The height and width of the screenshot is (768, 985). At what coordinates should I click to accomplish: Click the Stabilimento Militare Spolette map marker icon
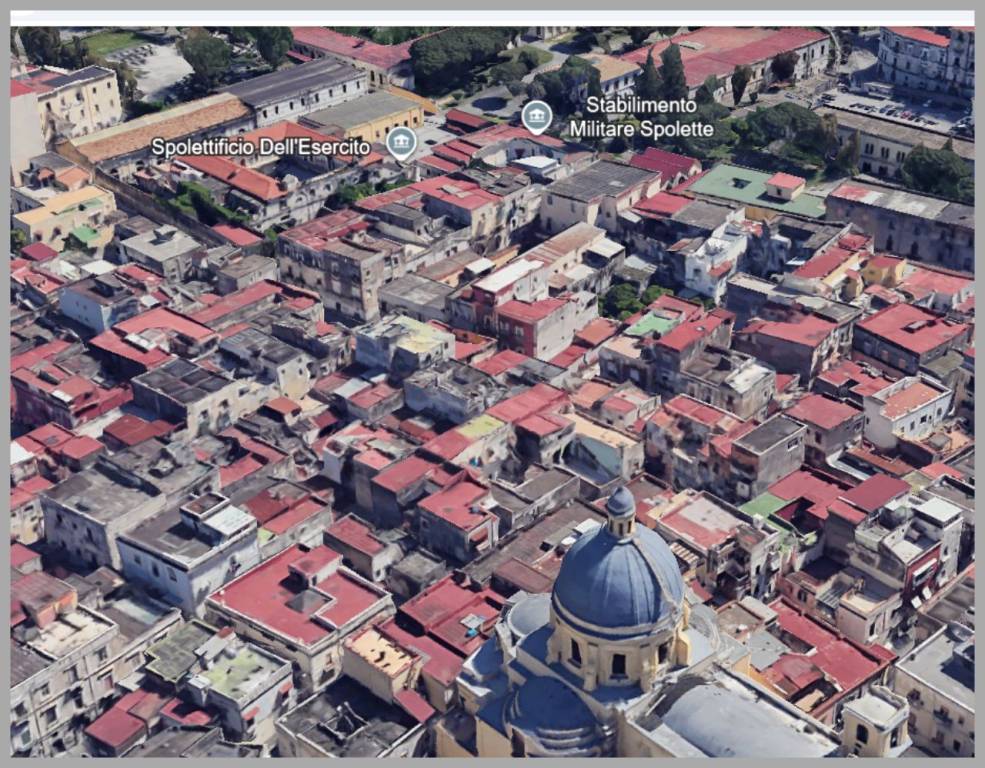pos(537,117)
